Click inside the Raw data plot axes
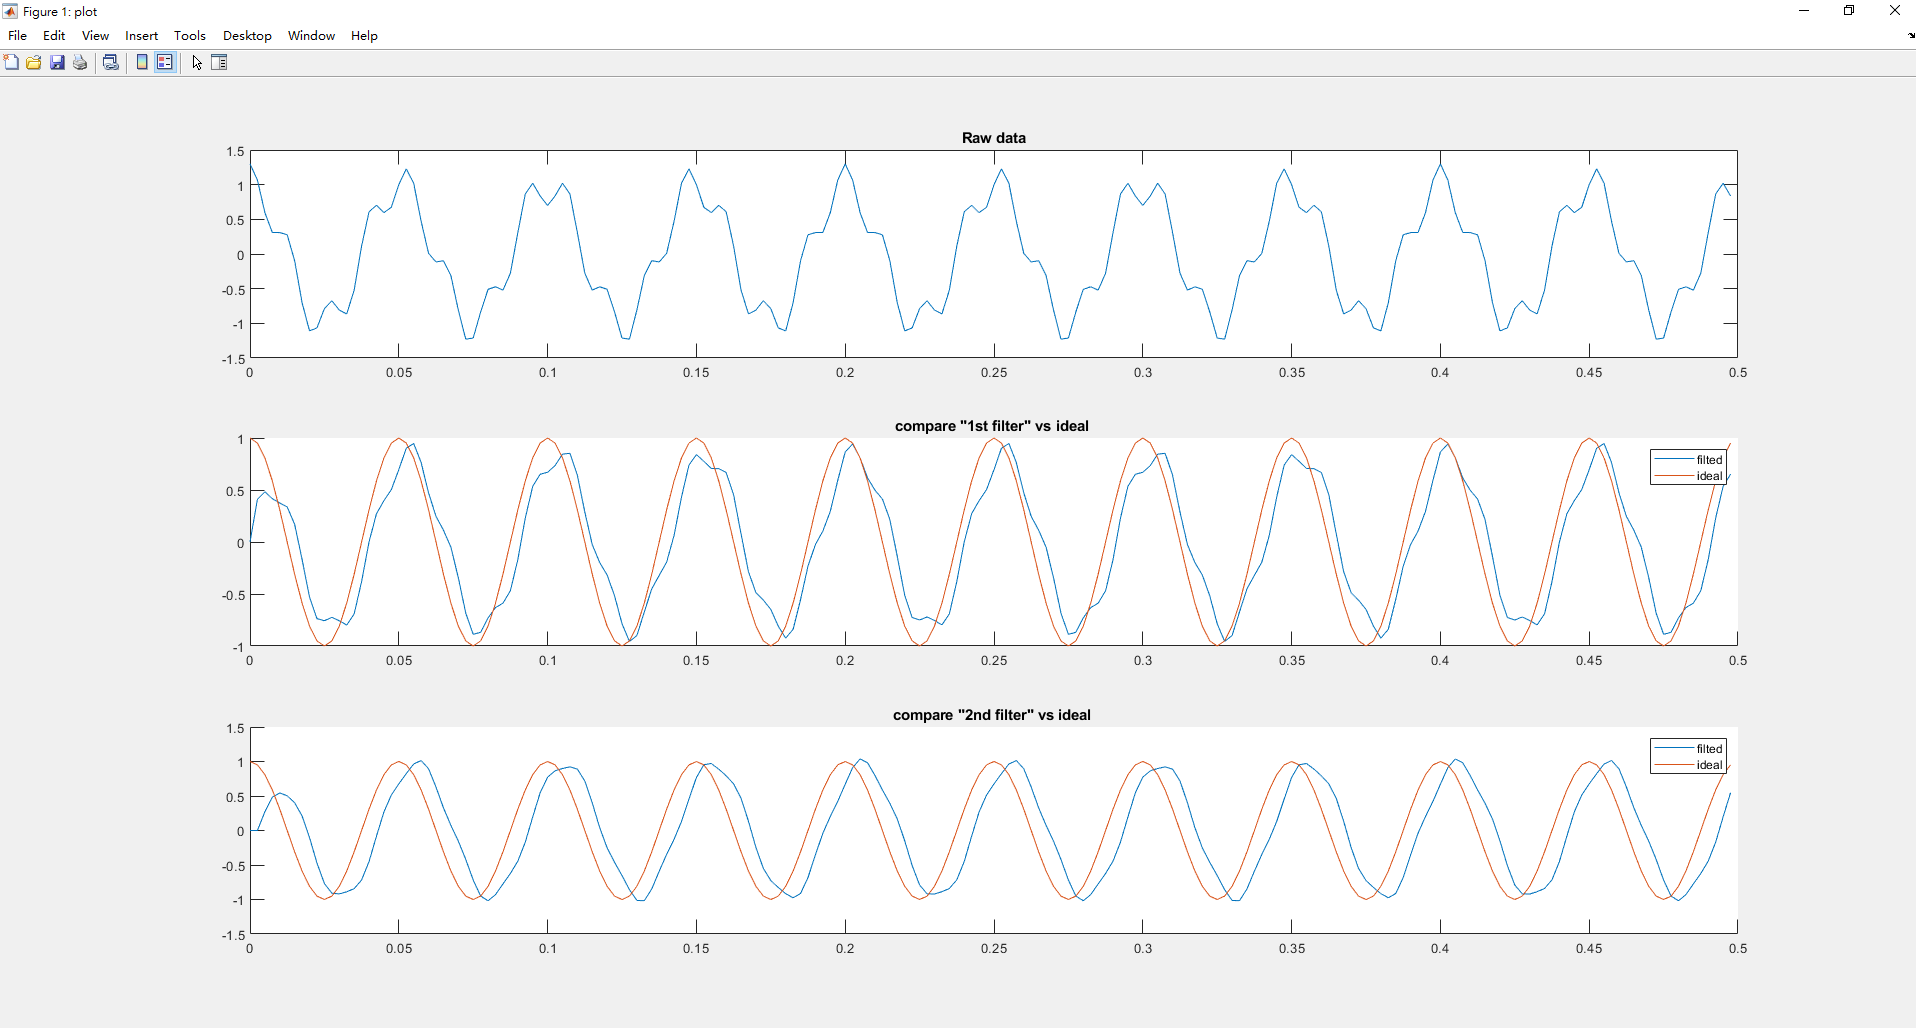The width and height of the screenshot is (1916, 1028). [x=993, y=254]
